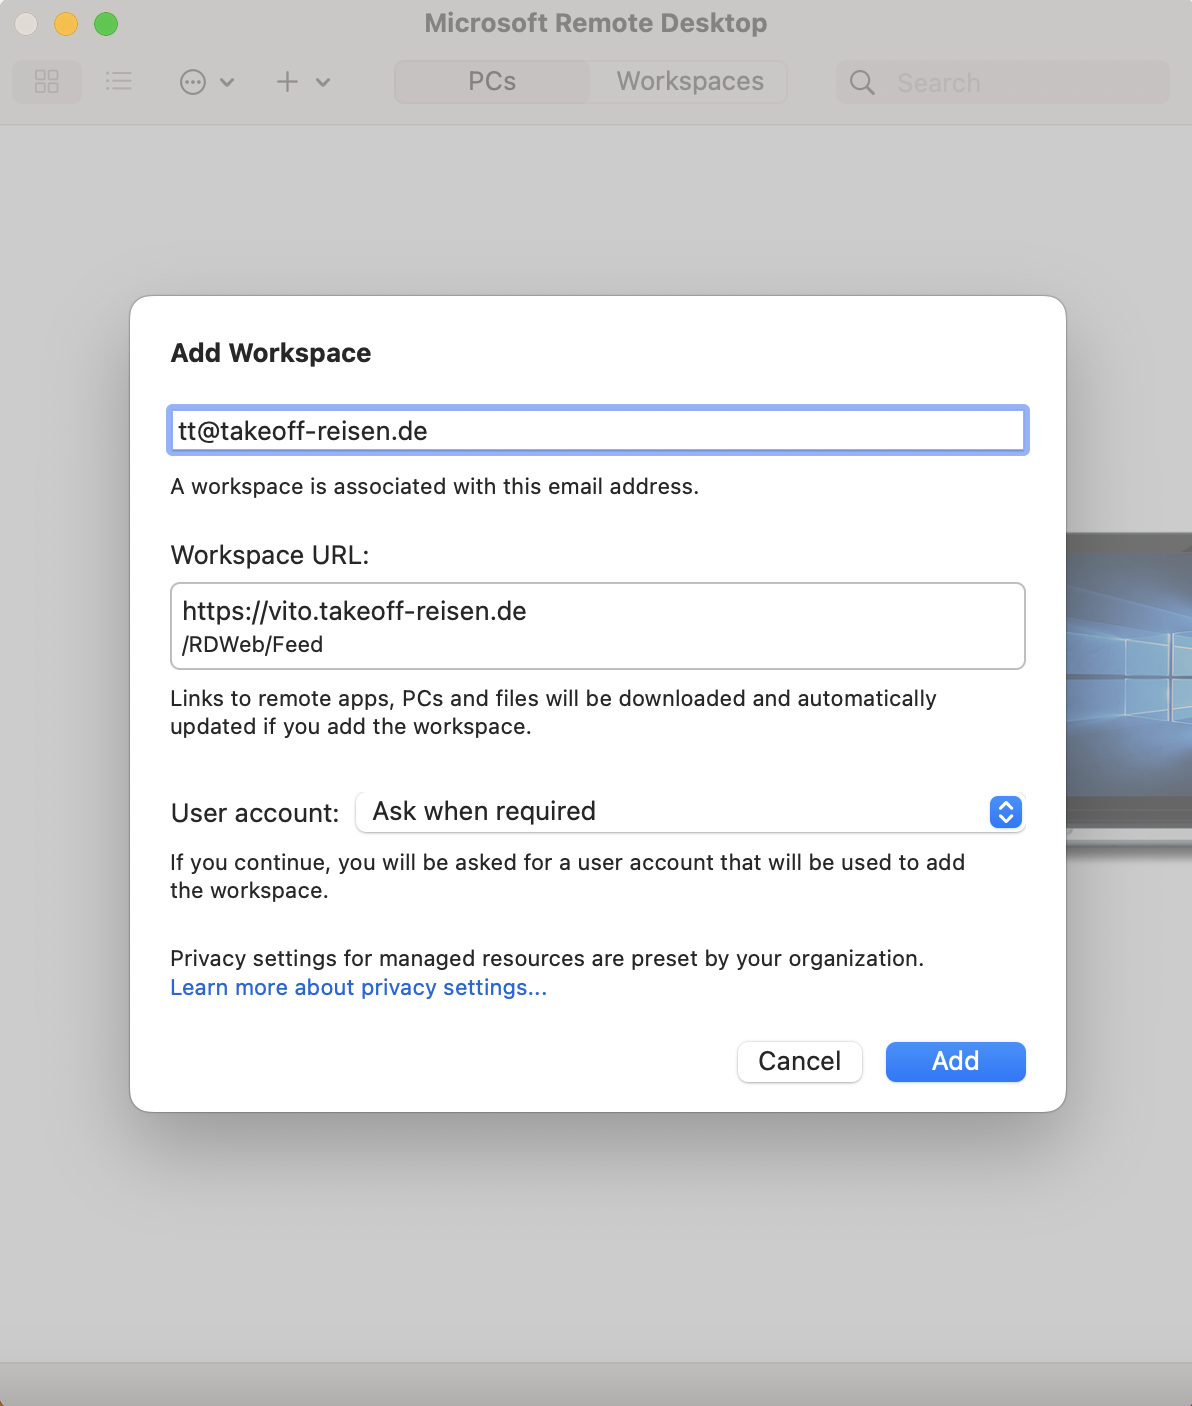Expand the chevron beside the ellipsis icon

(x=227, y=82)
